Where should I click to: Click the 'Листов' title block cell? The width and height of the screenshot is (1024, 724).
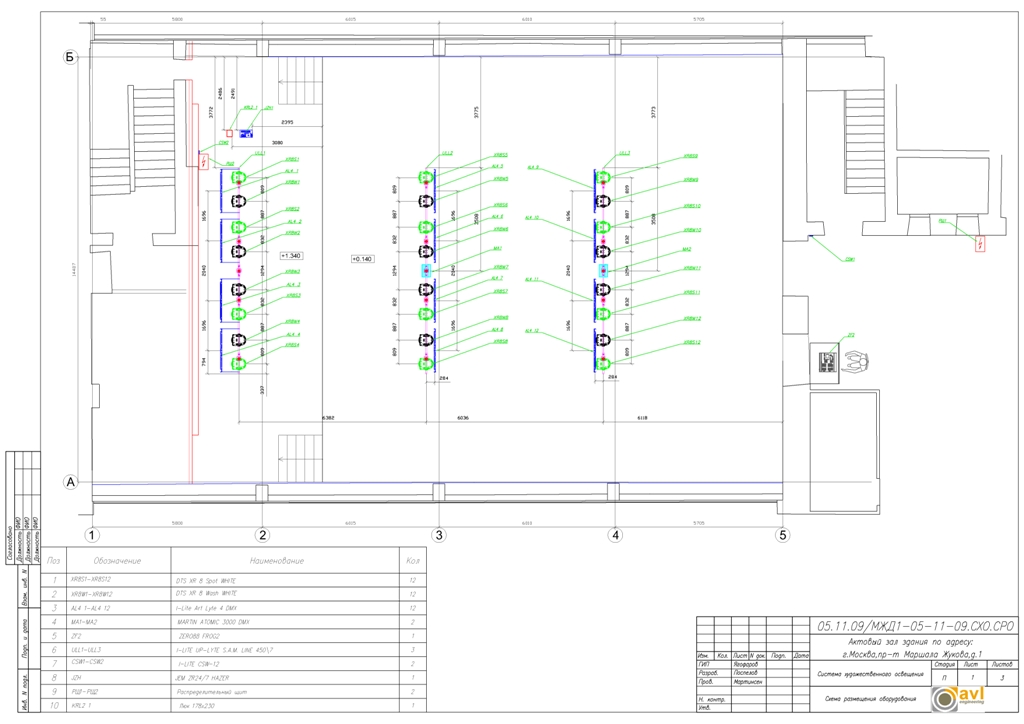pyautogui.click(x=1002, y=664)
